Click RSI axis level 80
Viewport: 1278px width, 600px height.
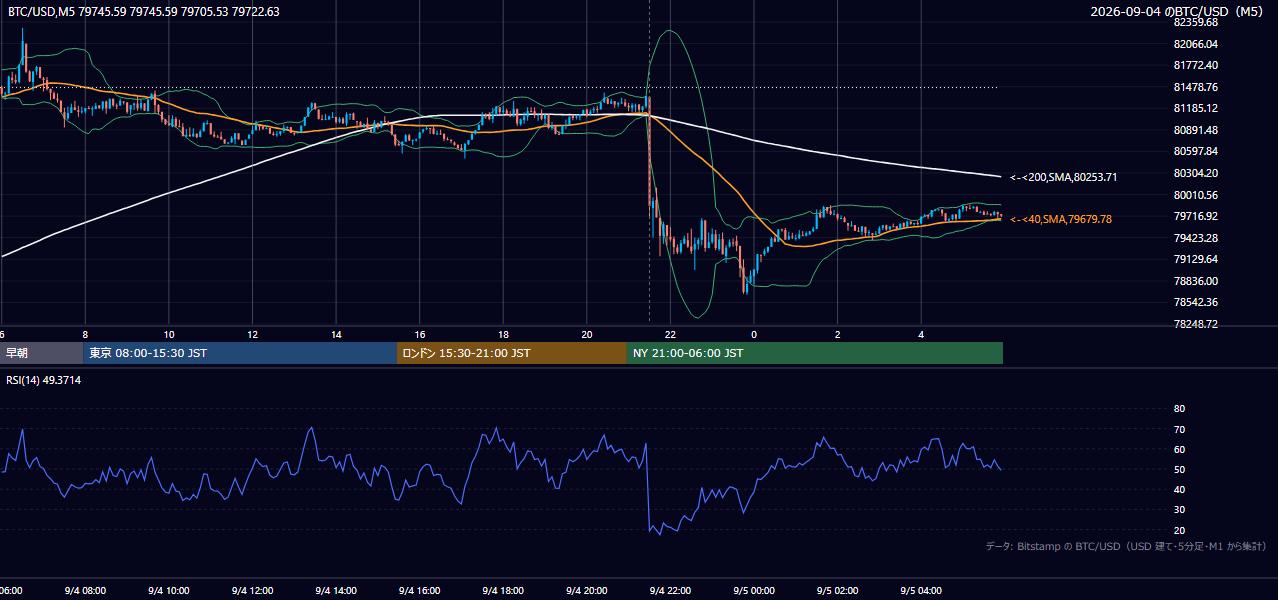pos(1179,409)
